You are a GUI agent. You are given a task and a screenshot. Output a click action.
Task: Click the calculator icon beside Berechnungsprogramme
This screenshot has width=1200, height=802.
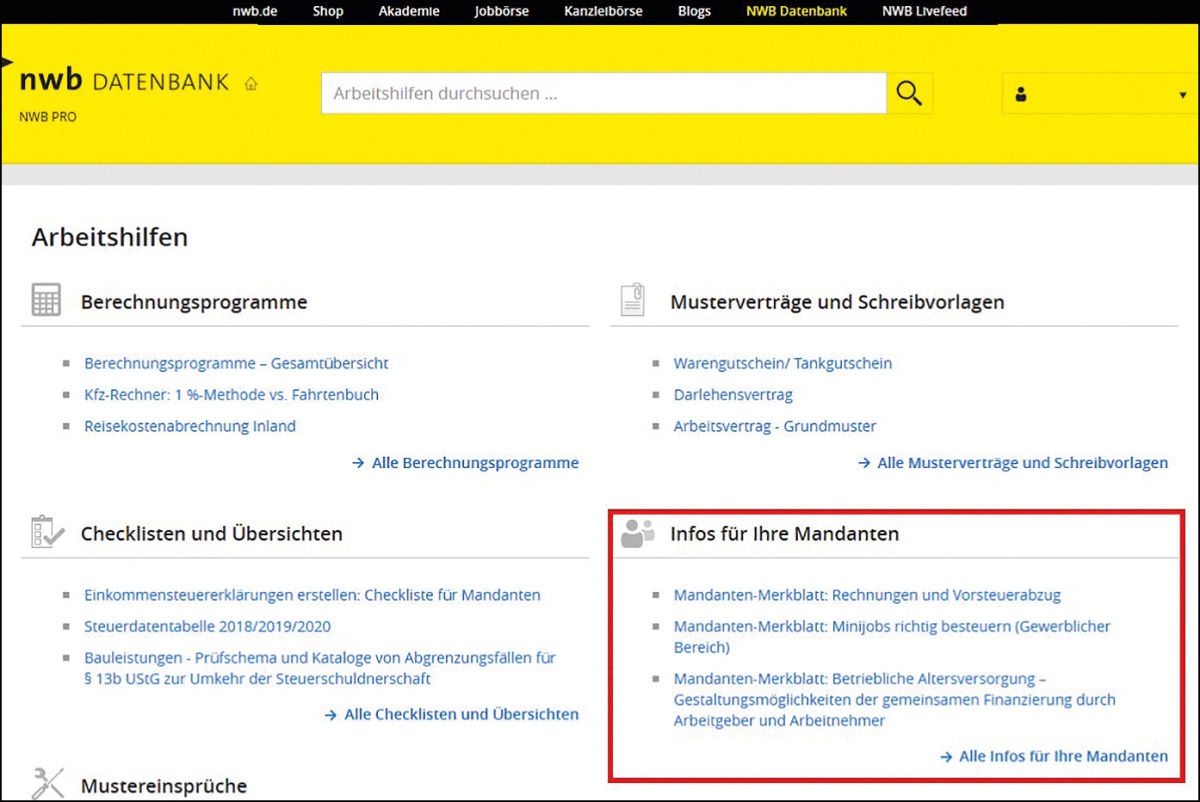click(46, 301)
